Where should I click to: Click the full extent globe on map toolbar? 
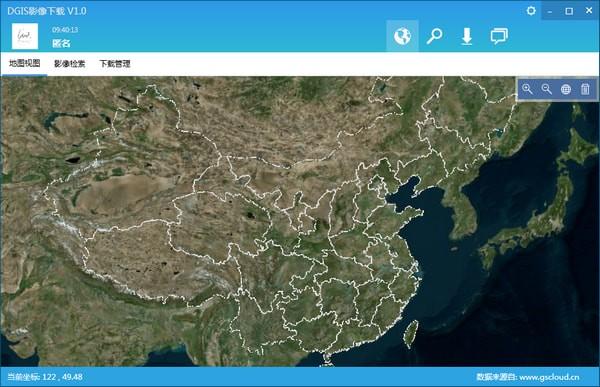[566, 89]
